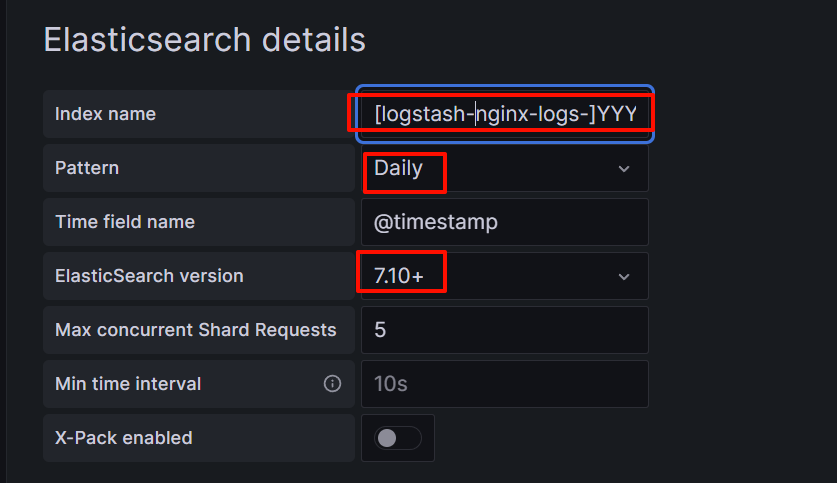Click the YYY text in Index name

[617, 114]
